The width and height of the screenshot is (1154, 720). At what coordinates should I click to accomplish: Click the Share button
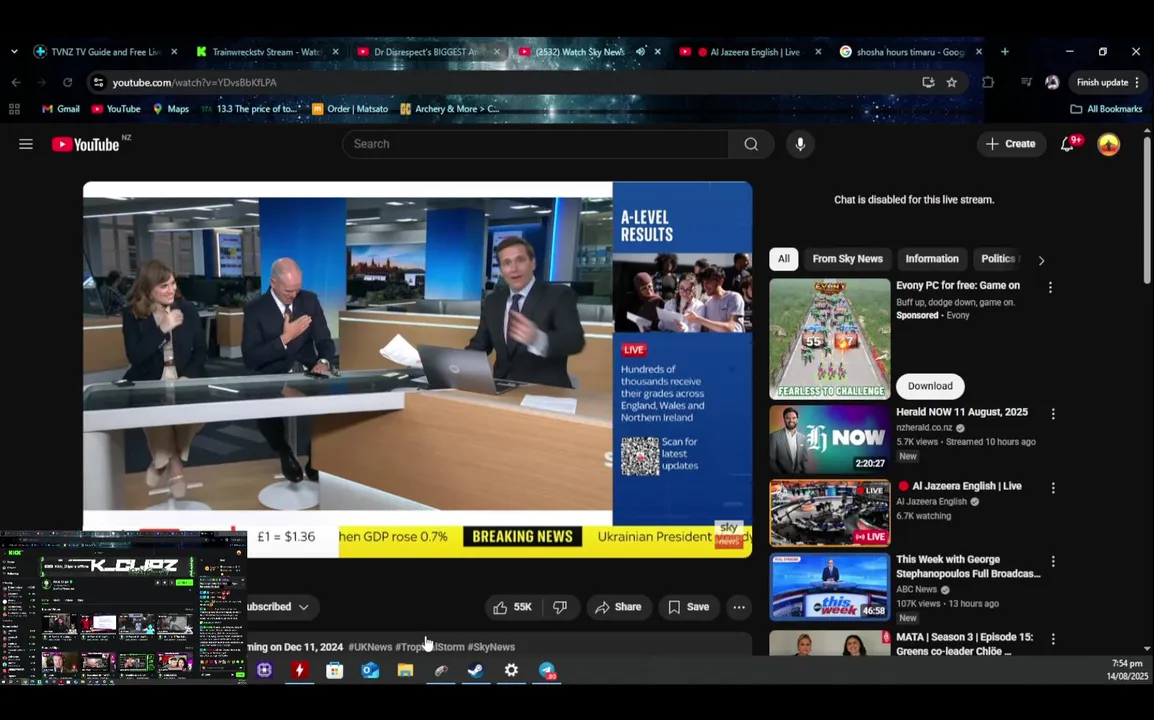coord(618,607)
